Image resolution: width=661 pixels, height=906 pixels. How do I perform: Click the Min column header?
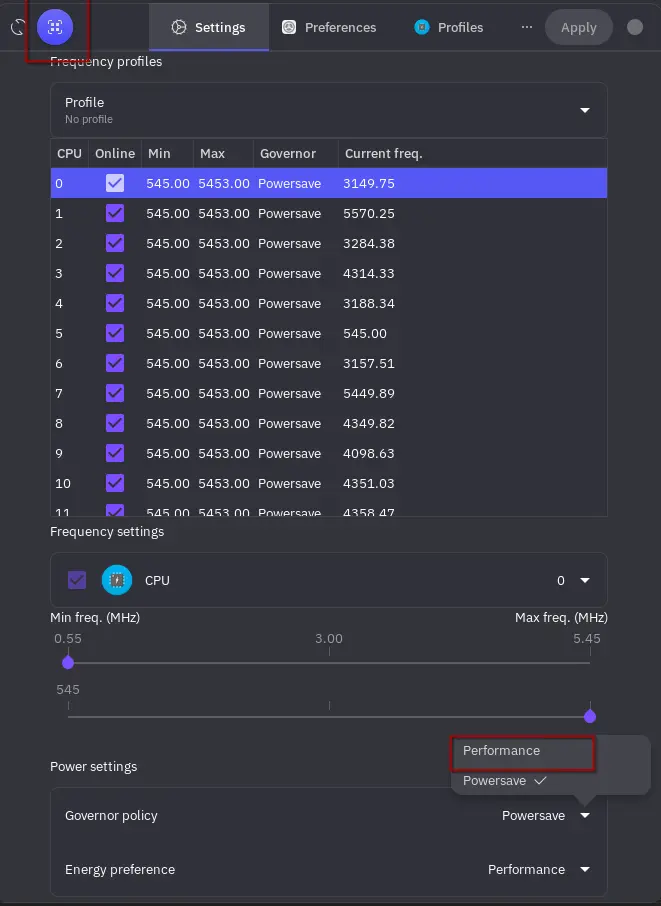pos(168,154)
